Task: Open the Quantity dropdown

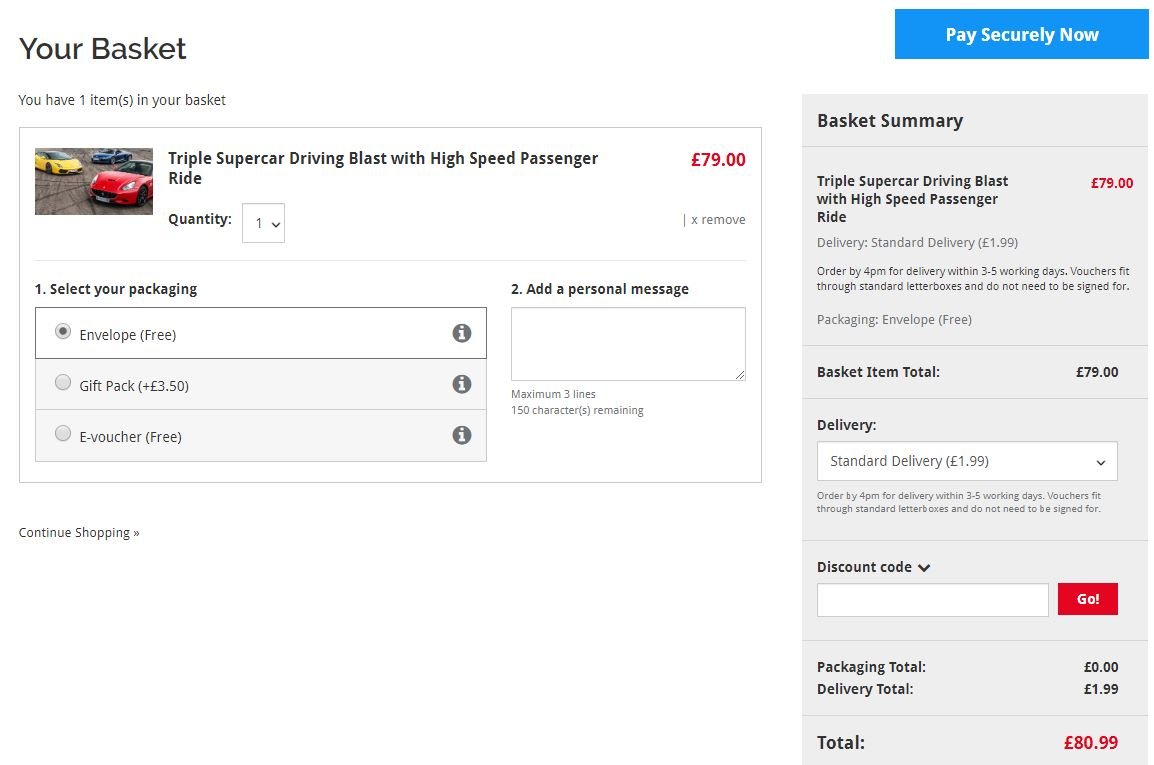Action: (x=263, y=223)
